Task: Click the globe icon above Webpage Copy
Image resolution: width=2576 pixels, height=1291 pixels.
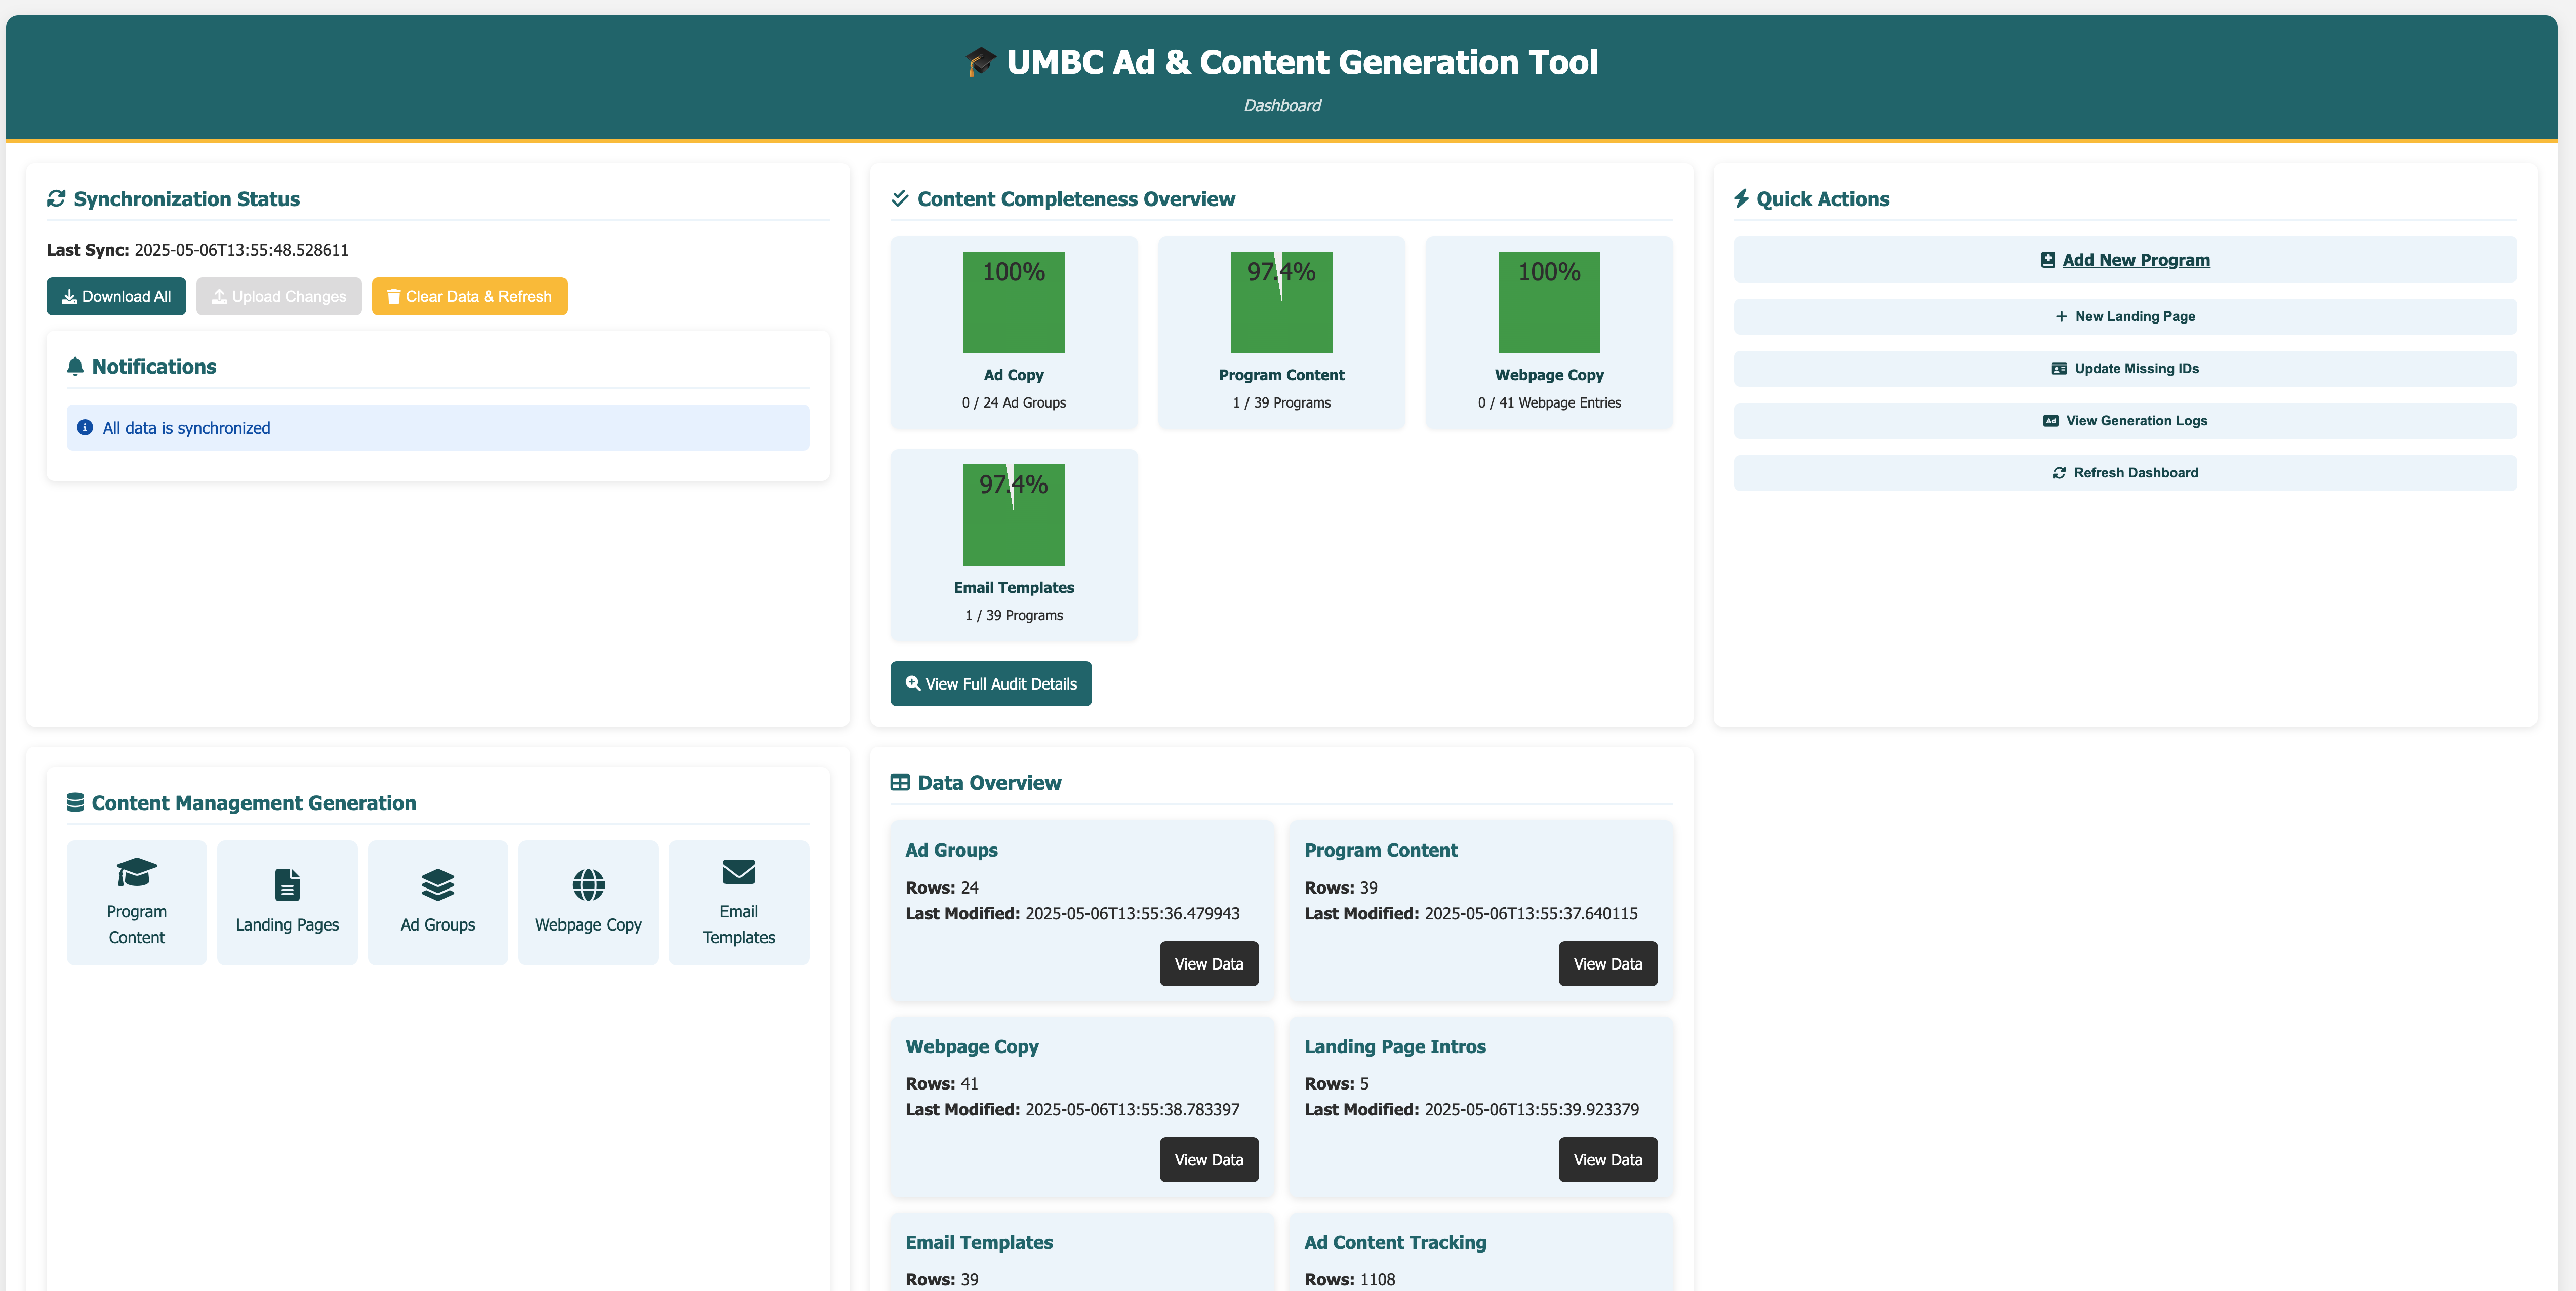Action: (588, 885)
